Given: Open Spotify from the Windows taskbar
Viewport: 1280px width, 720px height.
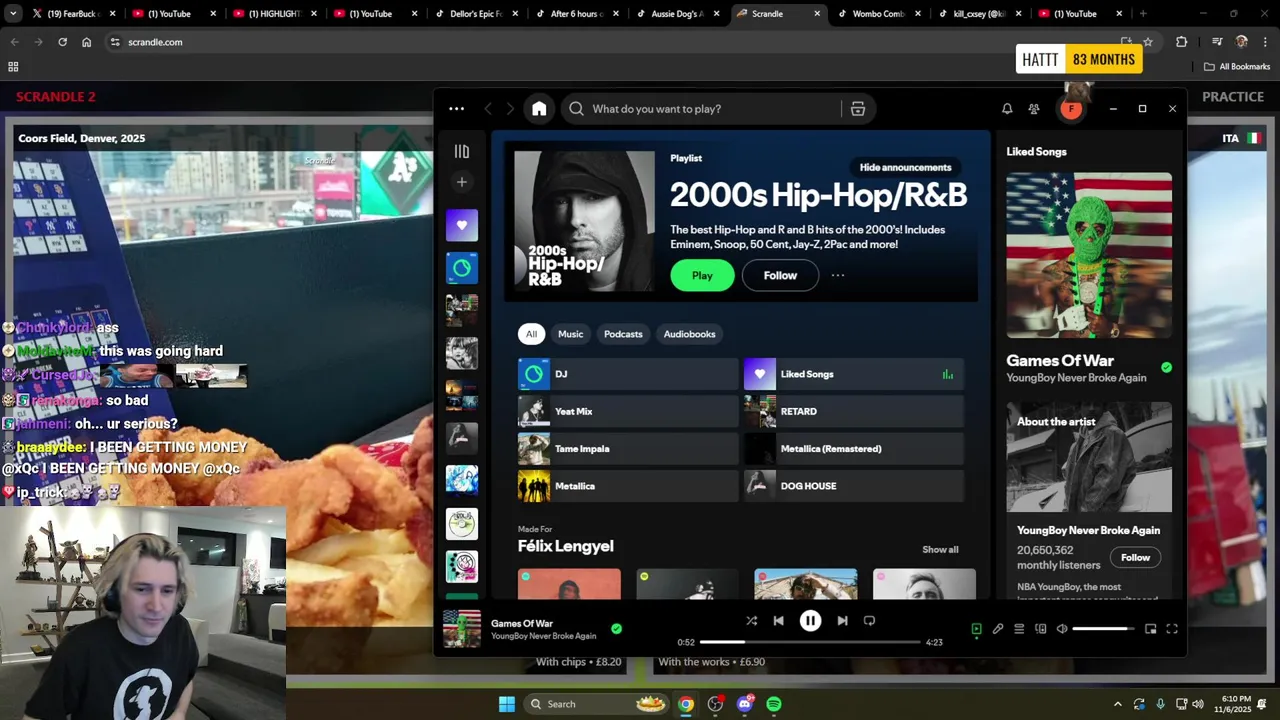Looking at the screenshot, I should coord(774,704).
